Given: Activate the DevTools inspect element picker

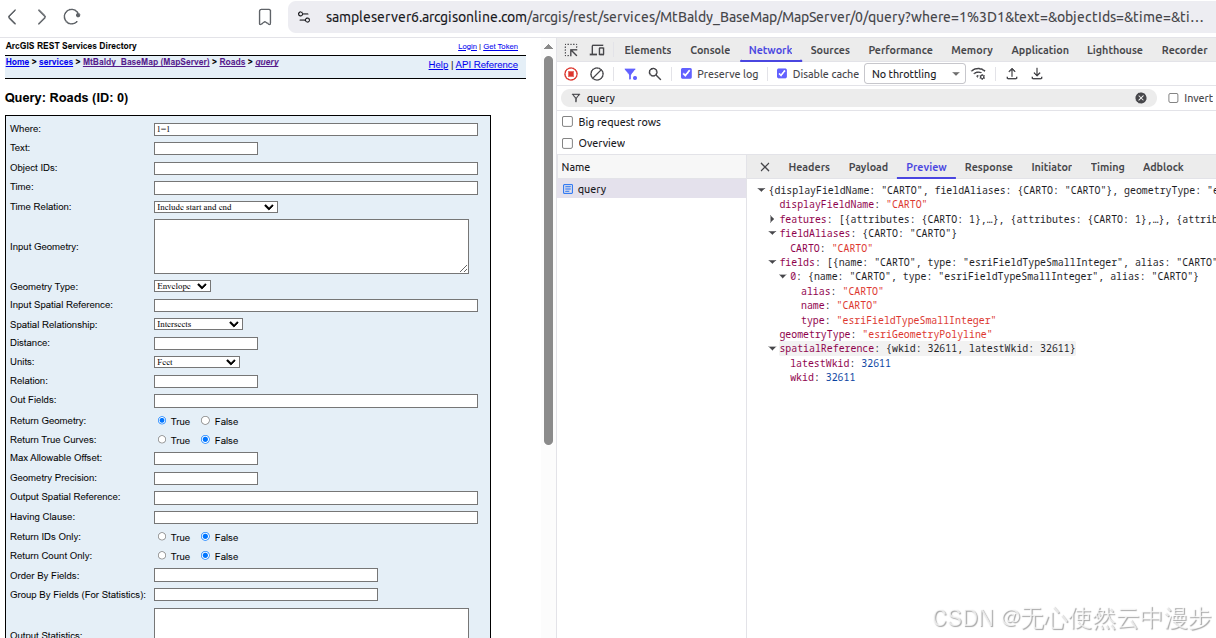Looking at the screenshot, I should pos(571,50).
